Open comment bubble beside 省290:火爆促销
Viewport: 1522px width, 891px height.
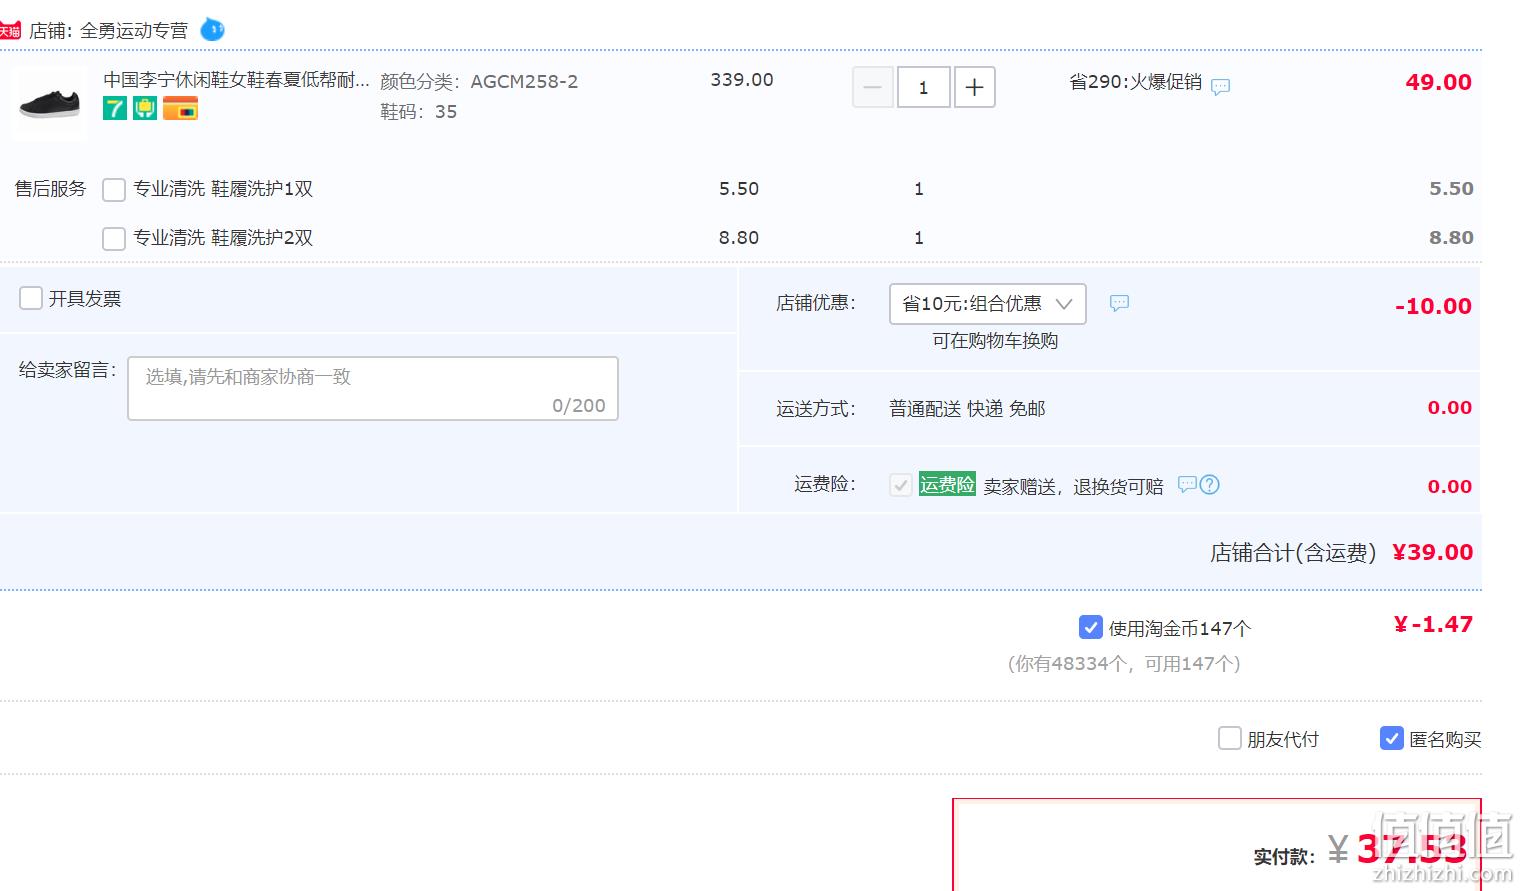[1220, 87]
